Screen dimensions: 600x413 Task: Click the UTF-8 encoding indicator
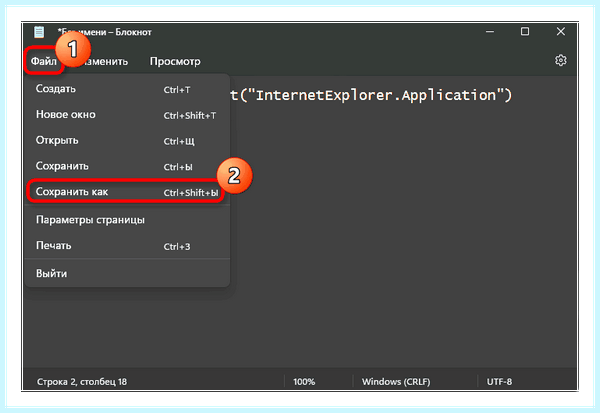(x=499, y=382)
